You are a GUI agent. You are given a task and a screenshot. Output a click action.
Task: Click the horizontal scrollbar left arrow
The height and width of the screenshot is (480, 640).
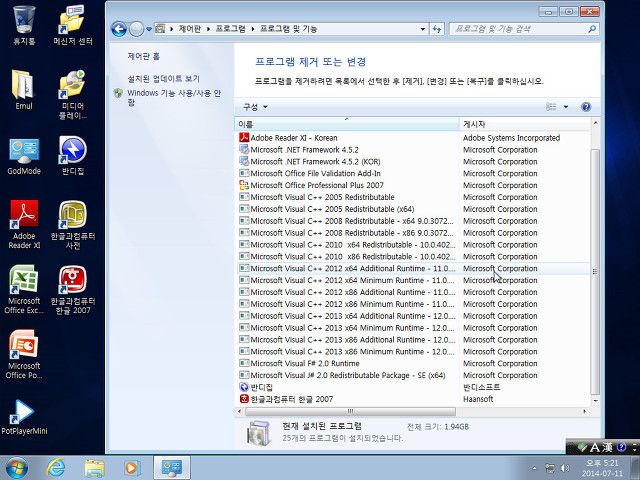coord(240,411)
